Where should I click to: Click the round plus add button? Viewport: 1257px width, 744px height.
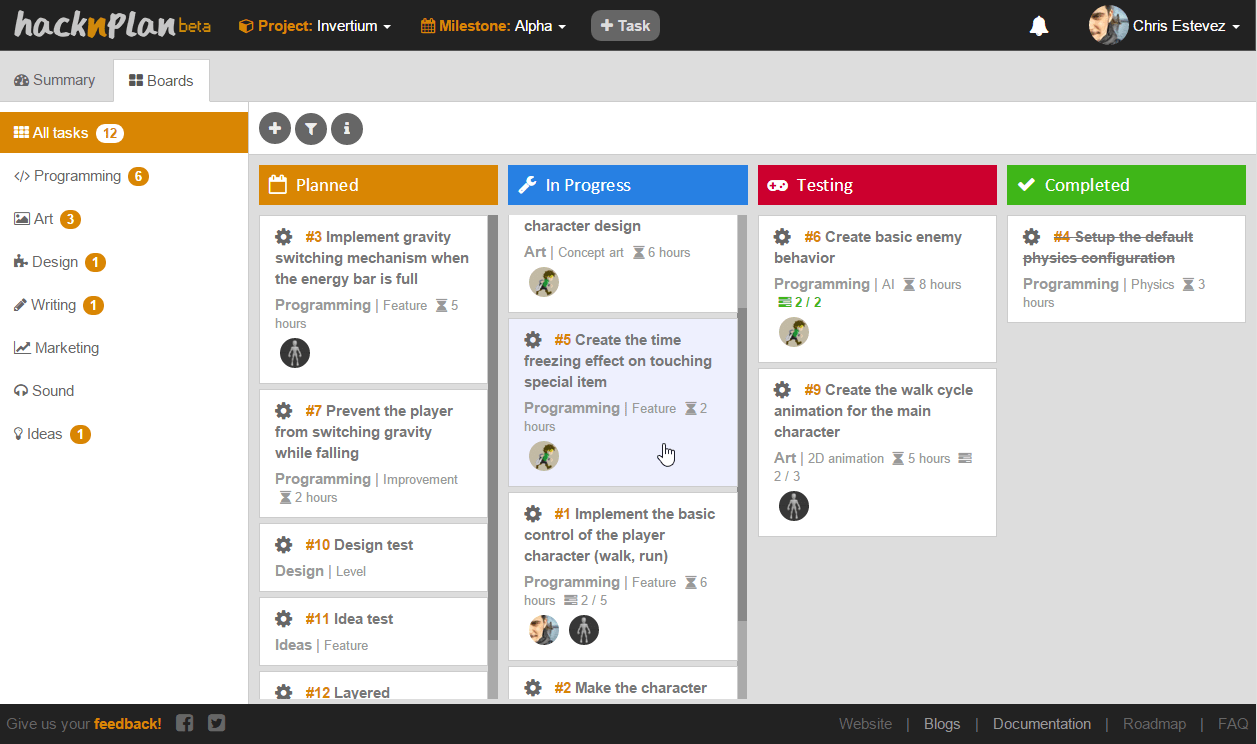pyautogui.click(x=275, y=128)
